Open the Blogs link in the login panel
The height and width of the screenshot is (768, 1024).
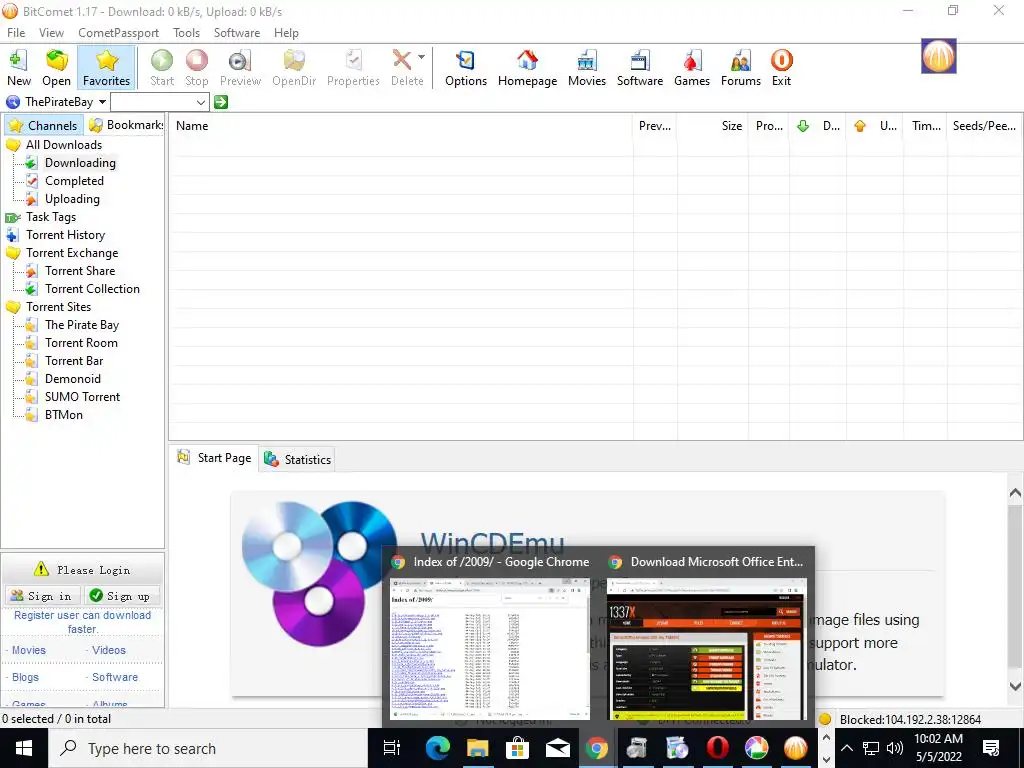click(x=25, y=677)
